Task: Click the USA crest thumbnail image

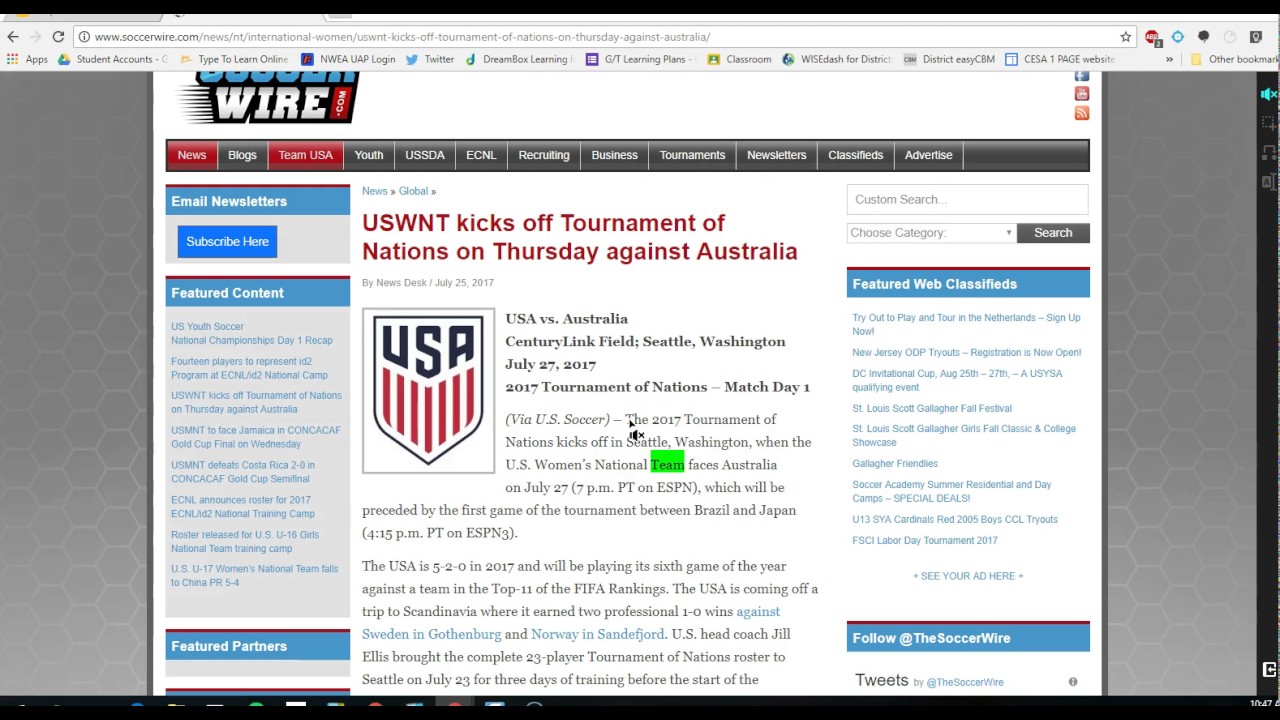Action: (x=428, y=391)
